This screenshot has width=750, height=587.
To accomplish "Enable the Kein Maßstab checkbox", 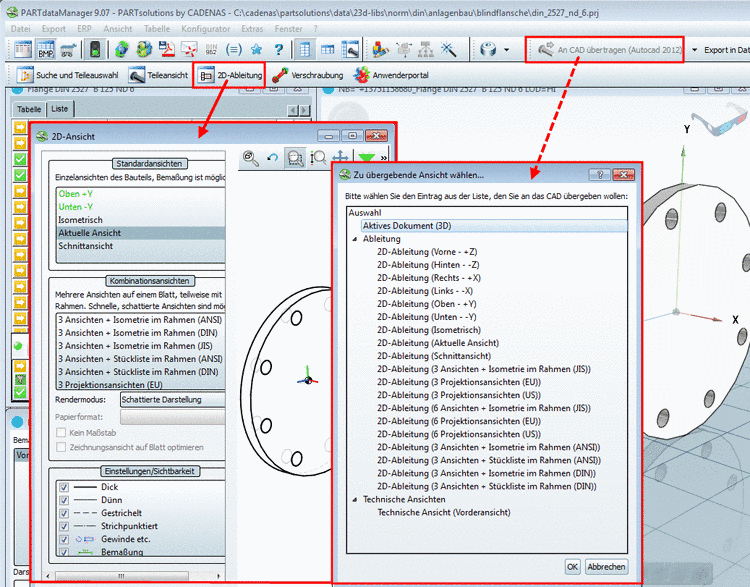I will [61, 432].
